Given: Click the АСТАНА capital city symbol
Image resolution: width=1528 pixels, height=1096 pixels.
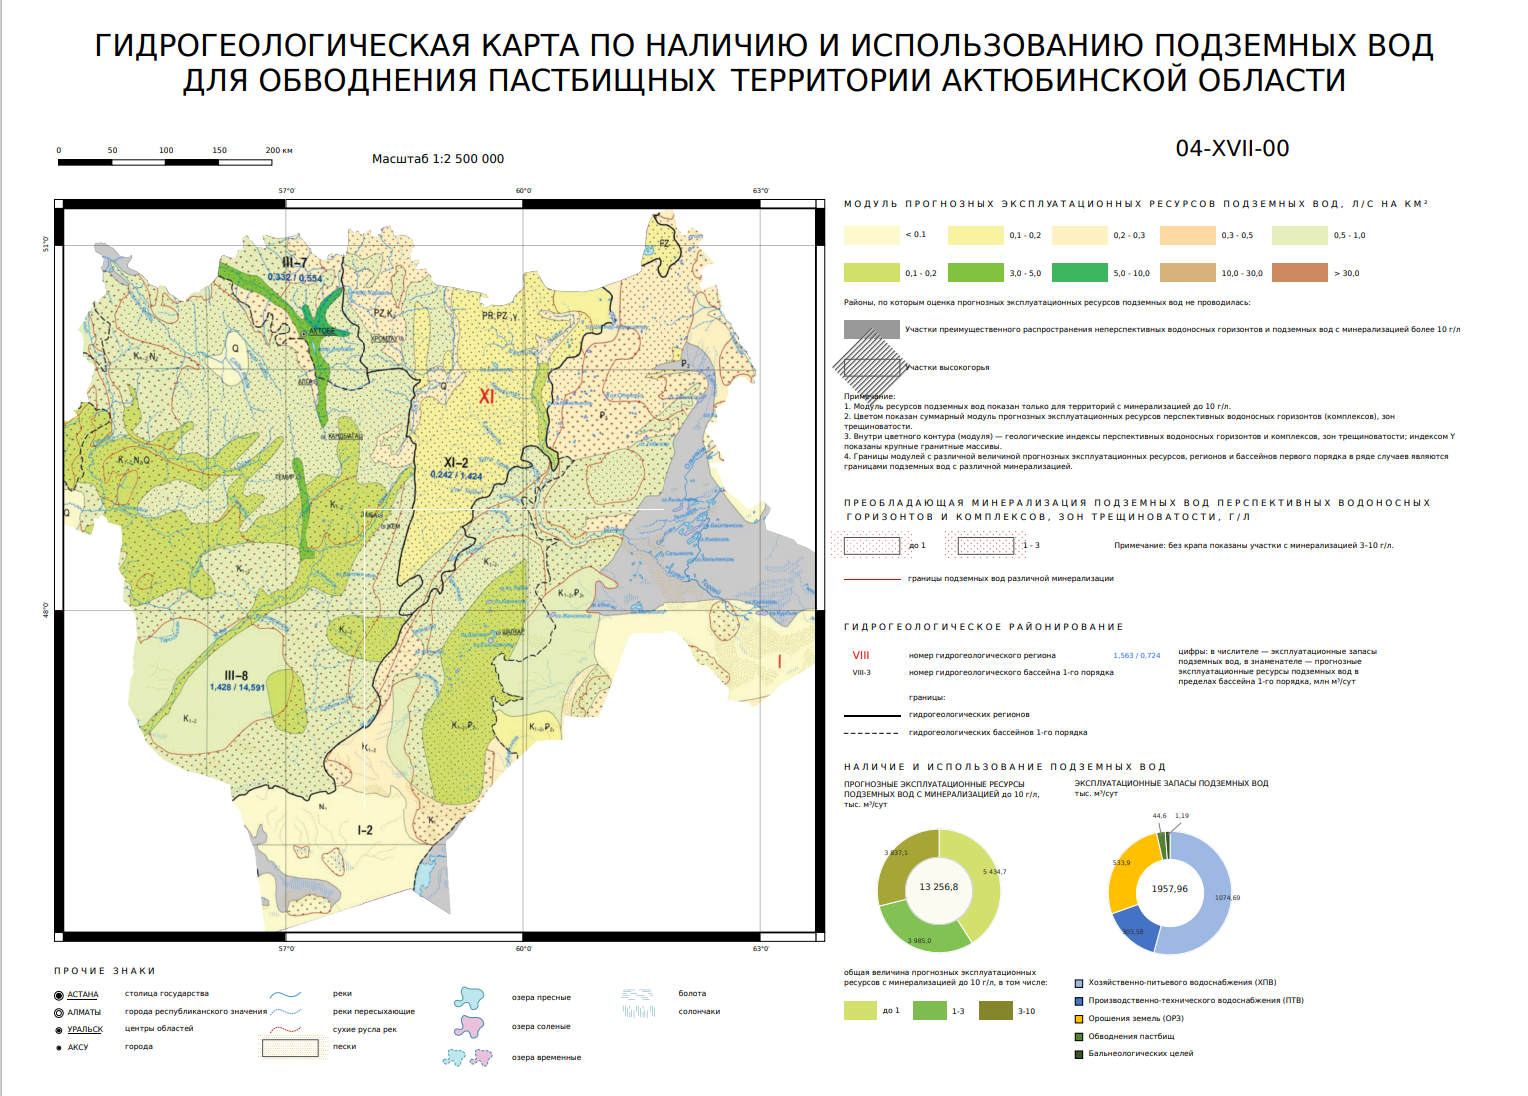Looking at the screenshot, I should click(x=59, y=995).
